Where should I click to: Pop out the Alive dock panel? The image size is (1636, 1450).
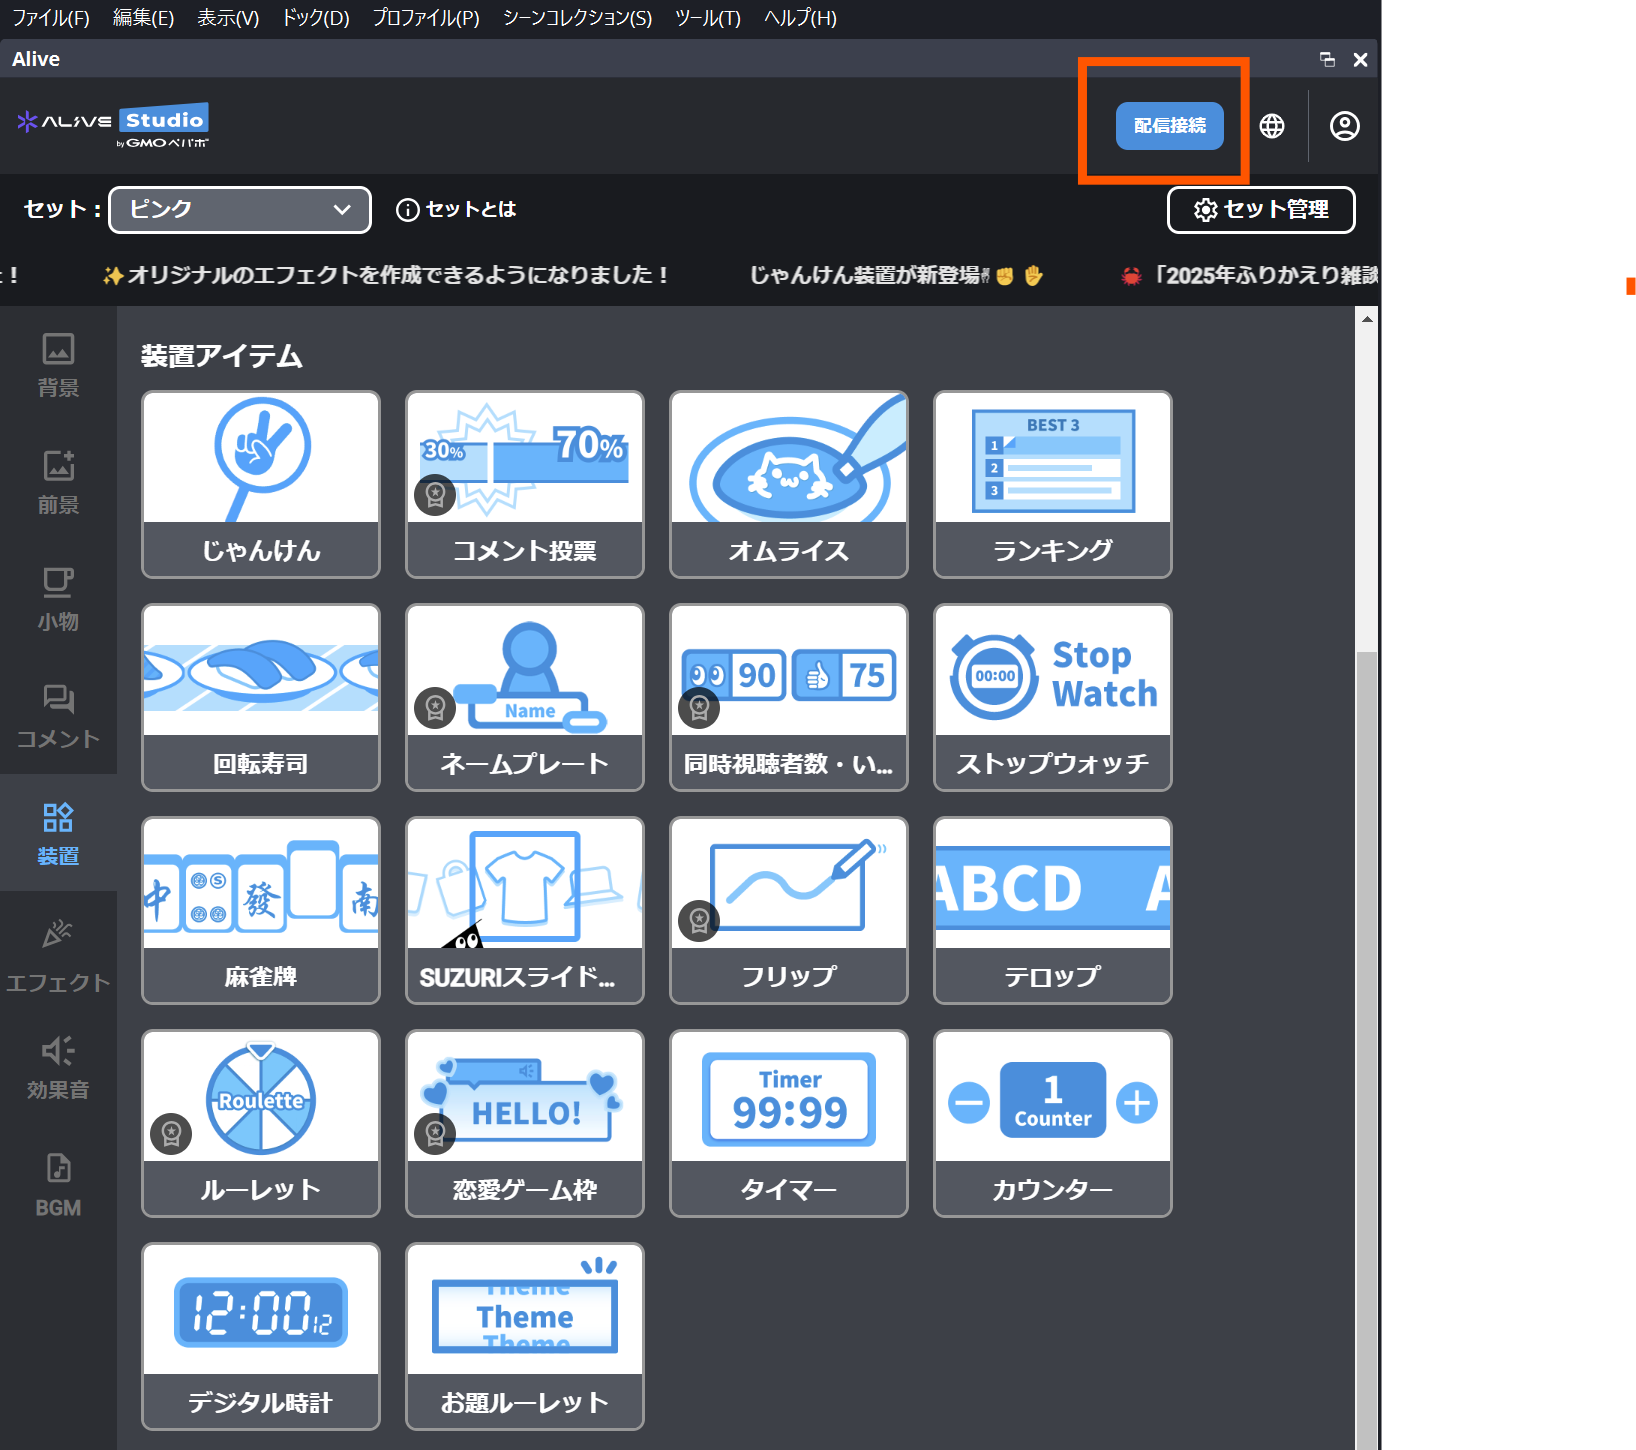(x=1327, y=60)
